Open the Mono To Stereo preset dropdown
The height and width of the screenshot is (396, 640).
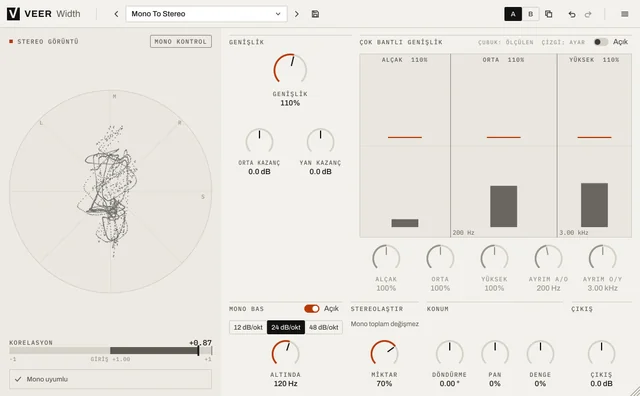[207, 14]
